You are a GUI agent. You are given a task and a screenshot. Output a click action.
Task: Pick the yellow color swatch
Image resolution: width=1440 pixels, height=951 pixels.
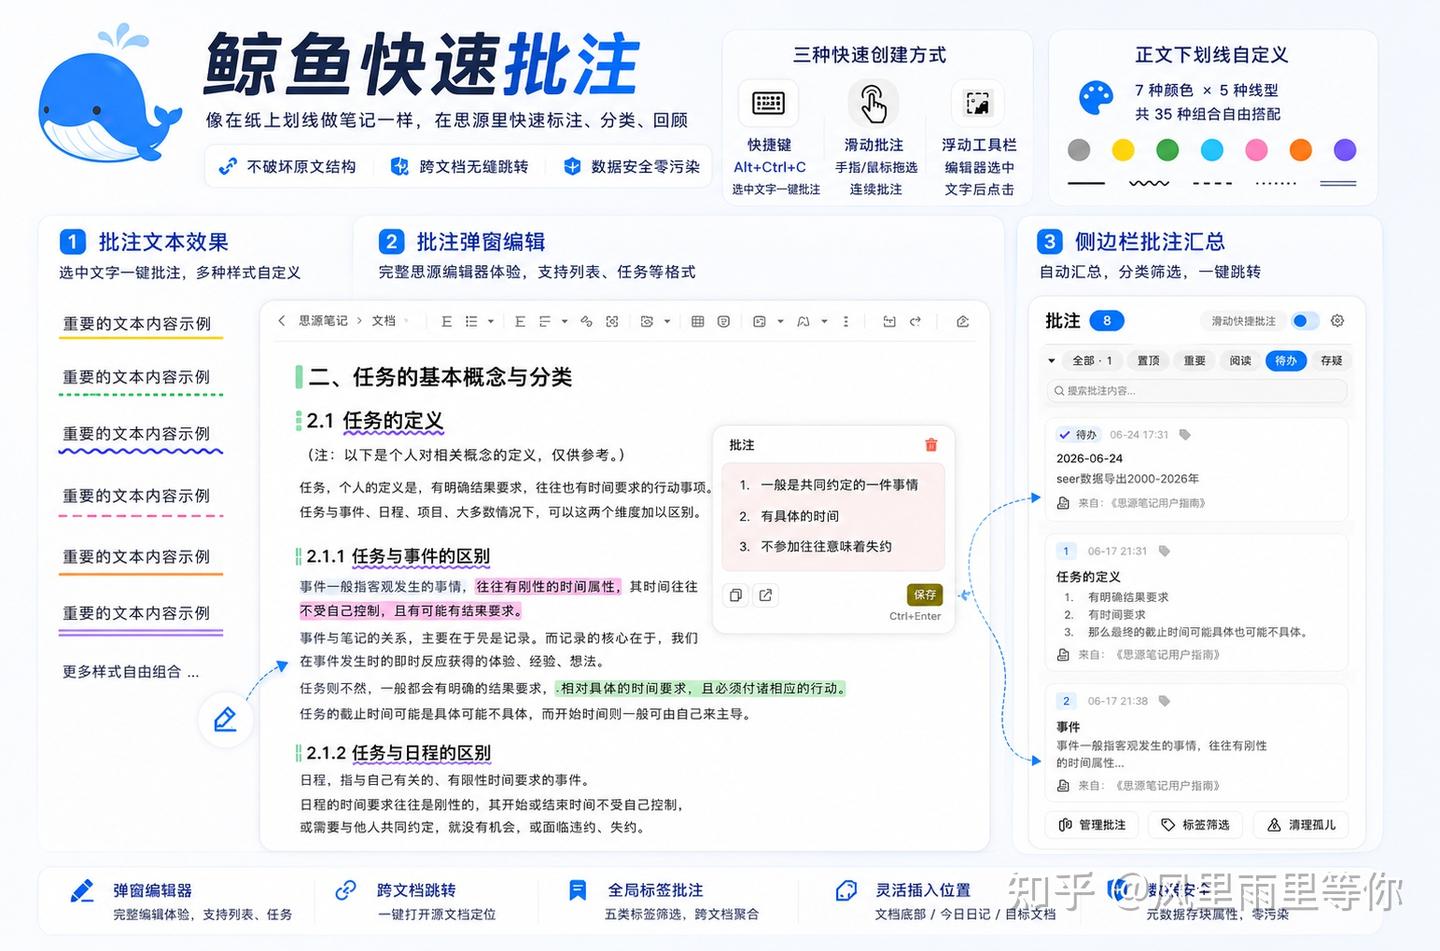pos(1123,150)
